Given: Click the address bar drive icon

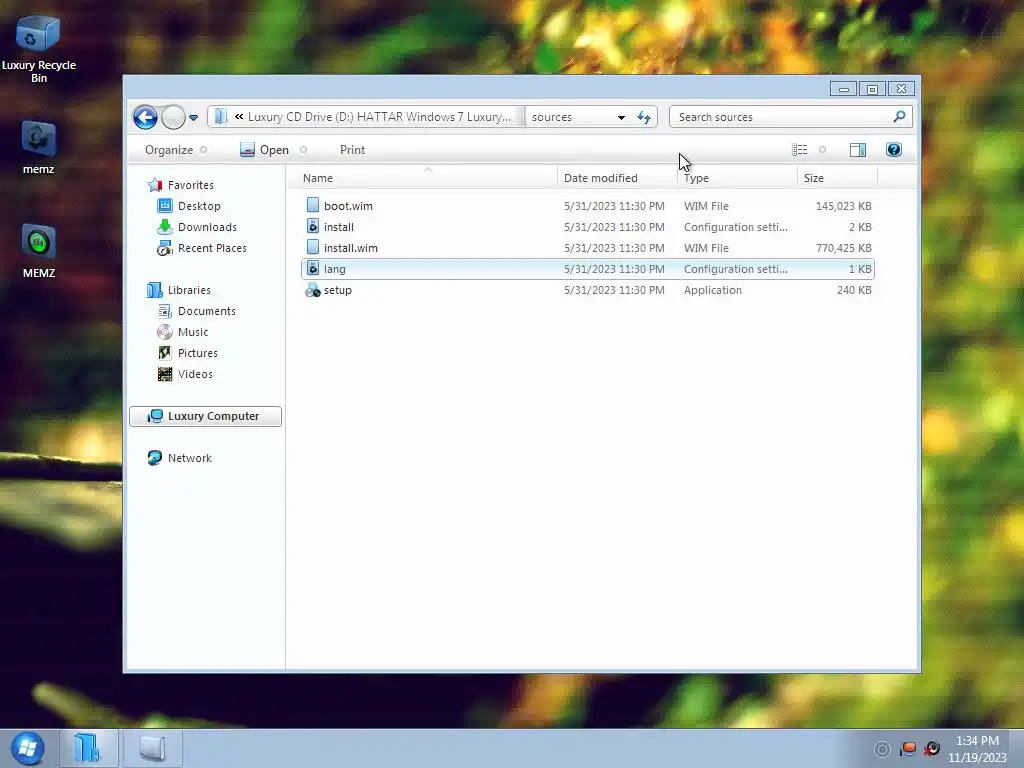Looking at the screenshot, I should (221, 117).
